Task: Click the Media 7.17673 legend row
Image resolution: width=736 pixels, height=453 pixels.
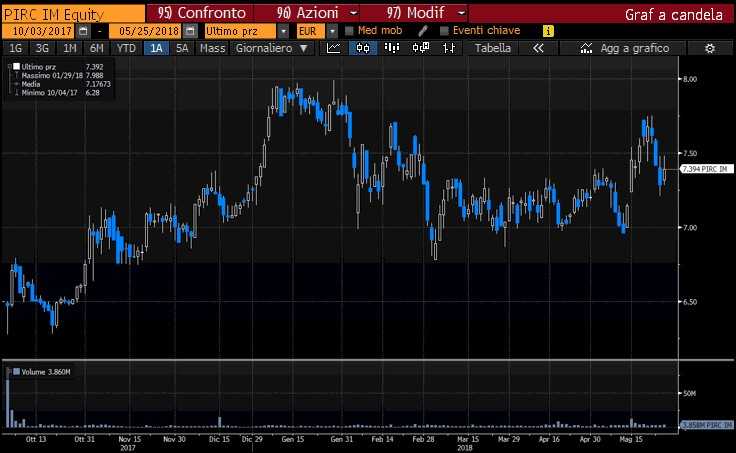Action: pyautogui.click(x=60, y=84)
